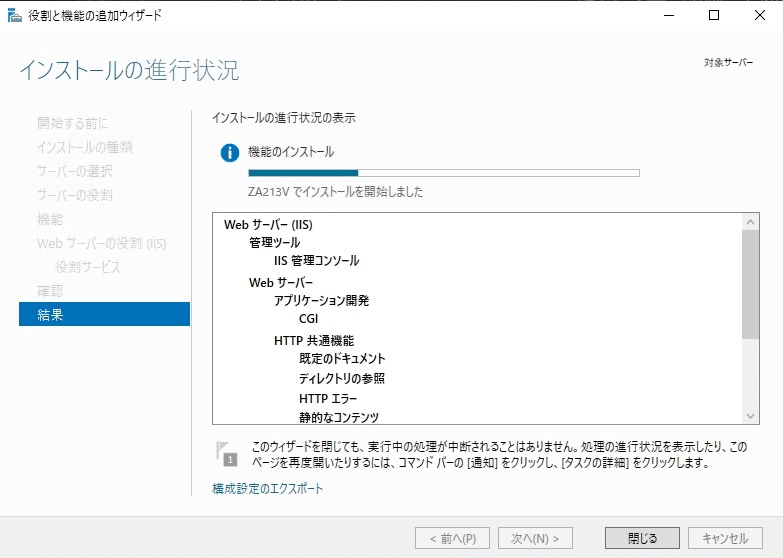Maximize the wizard window
Screen dimensions: 783x558
click(714, 15)
